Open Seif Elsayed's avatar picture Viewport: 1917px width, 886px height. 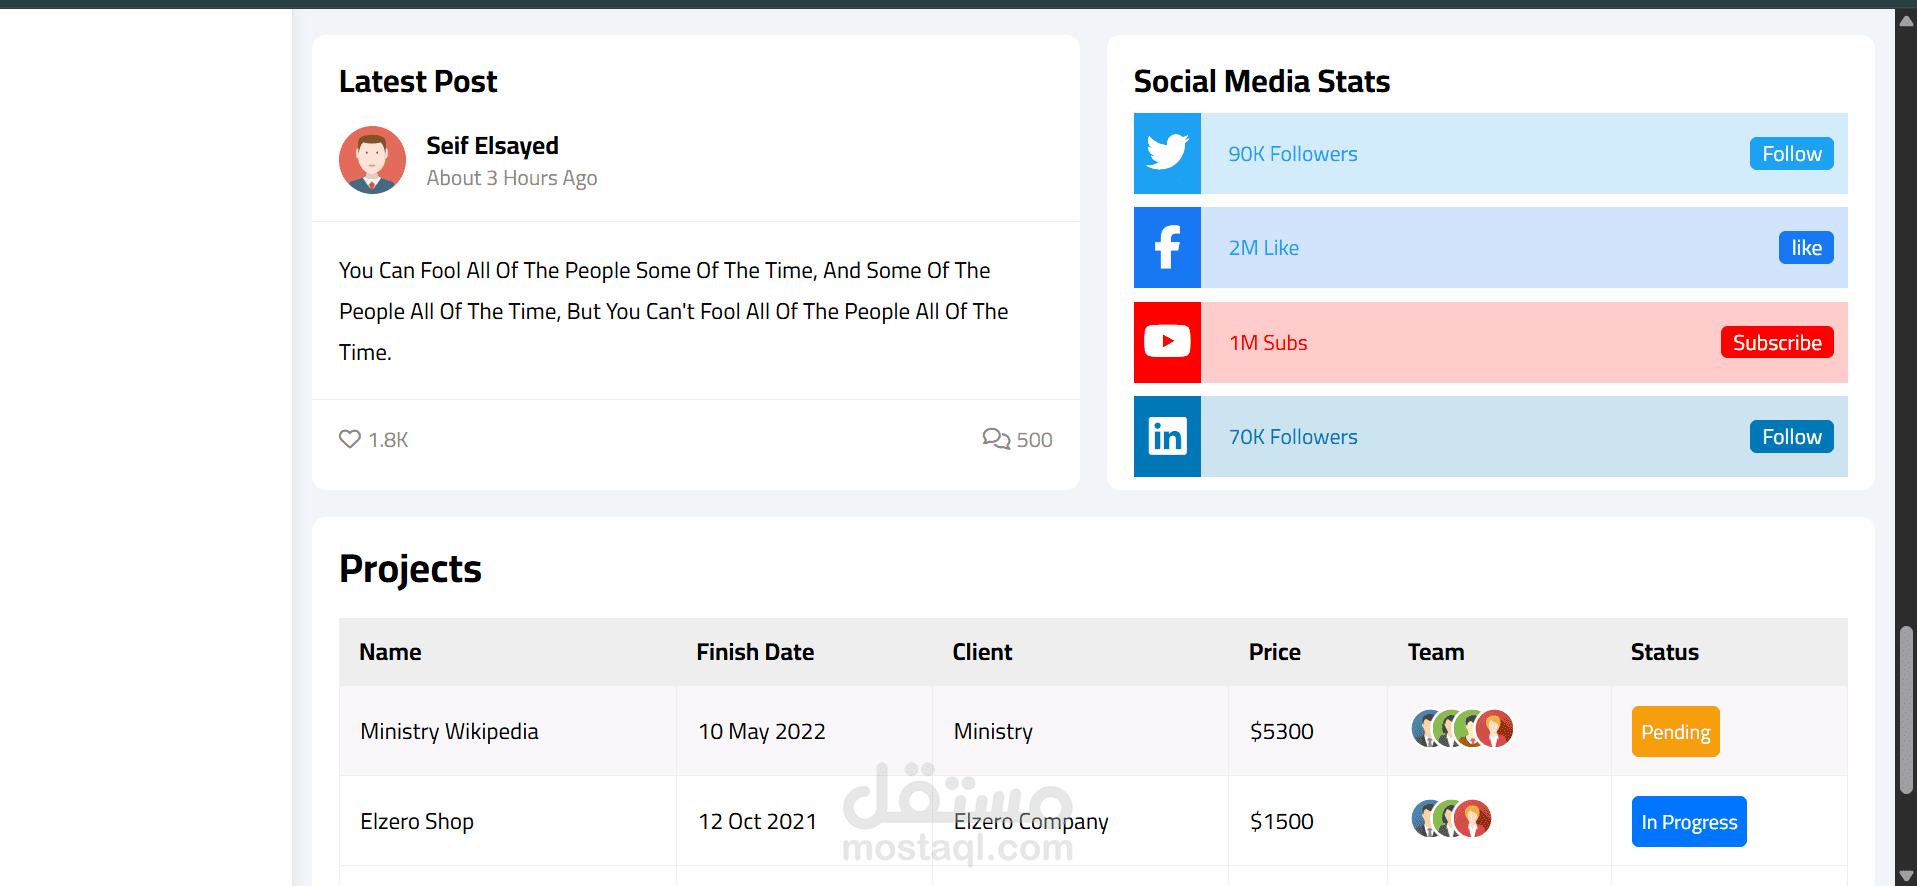(x=372, y=160)
